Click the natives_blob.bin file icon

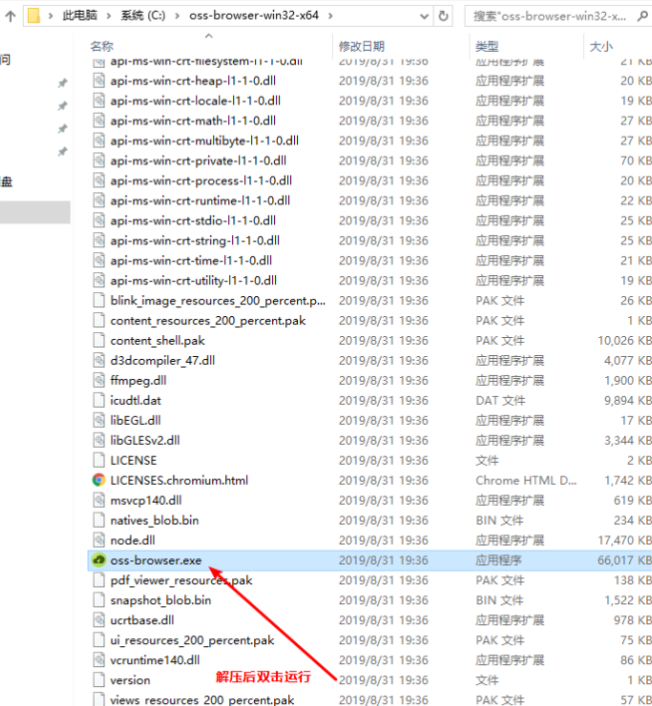point(99,520)
